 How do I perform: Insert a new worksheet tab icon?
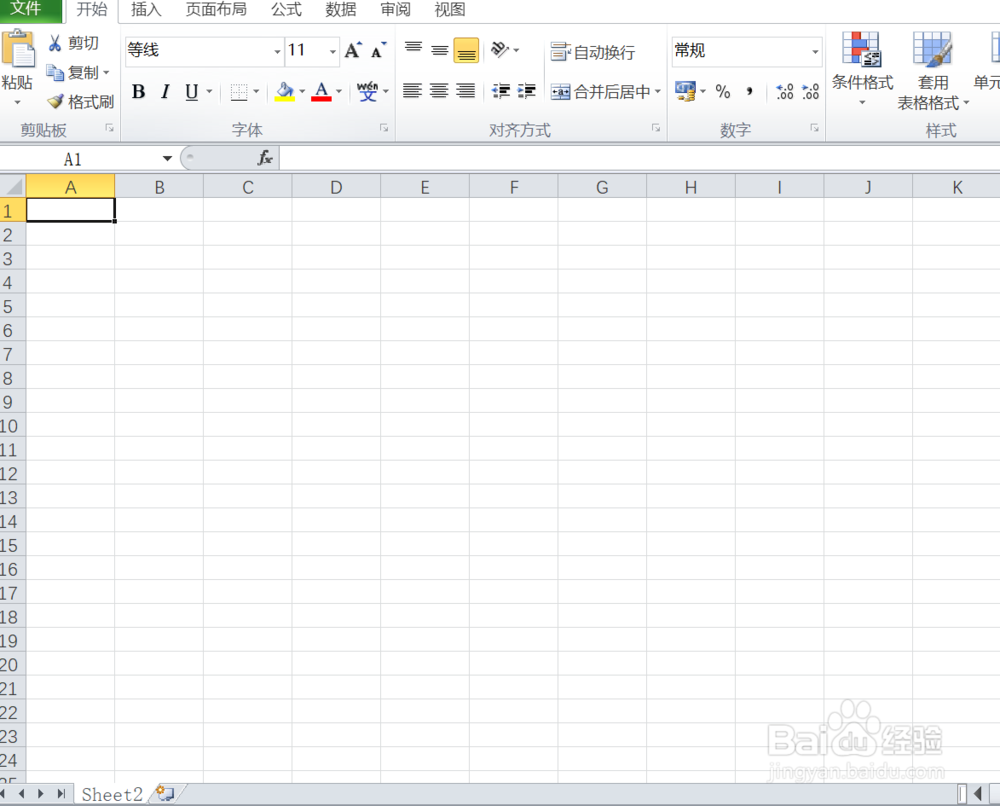click(x=166, y=793)
